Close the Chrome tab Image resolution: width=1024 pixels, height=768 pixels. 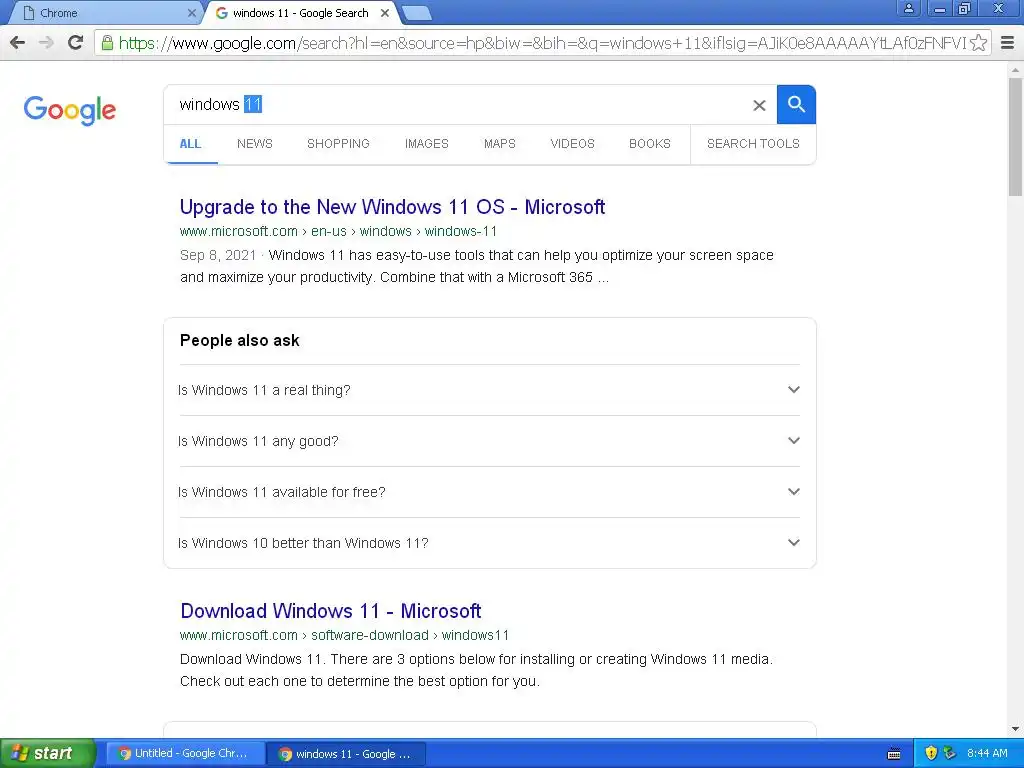191,13
